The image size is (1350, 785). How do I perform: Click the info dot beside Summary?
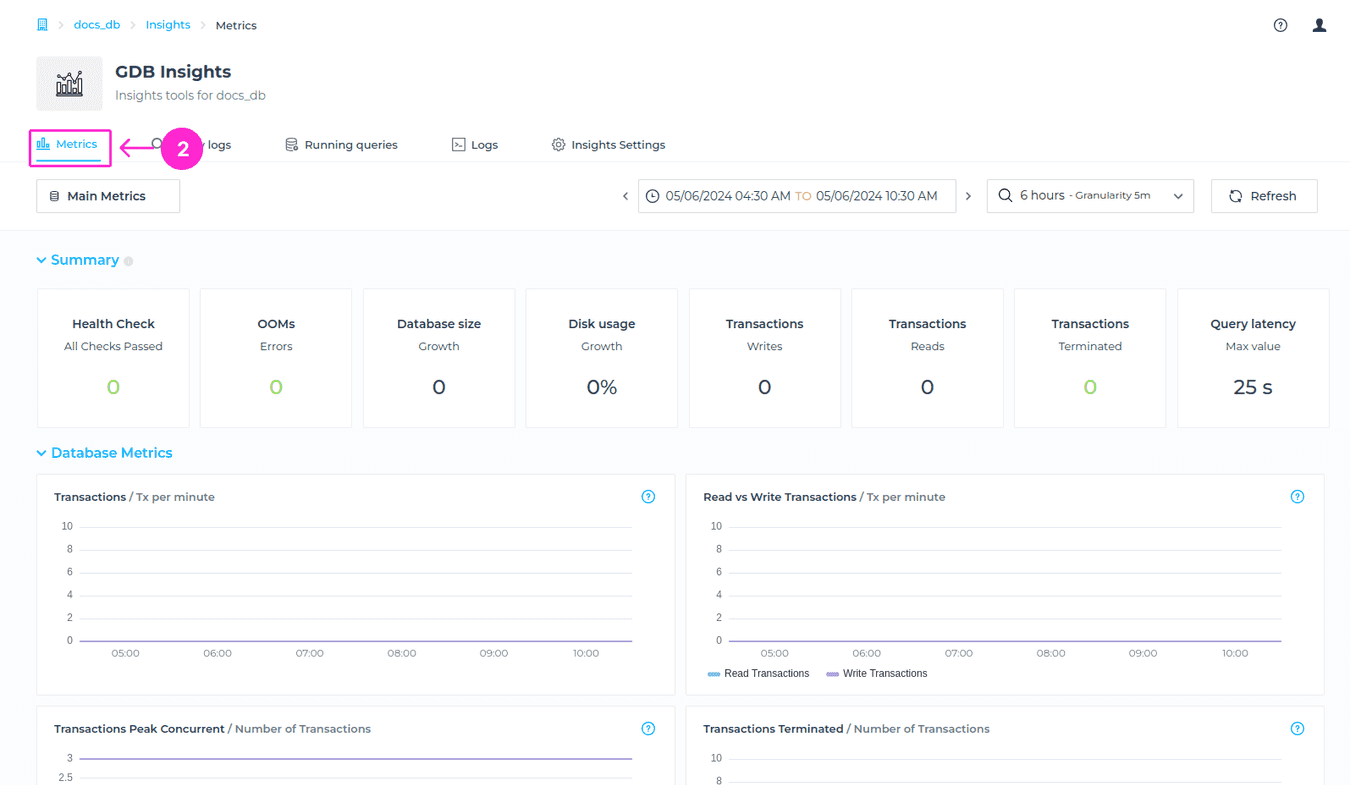point(129,261)
